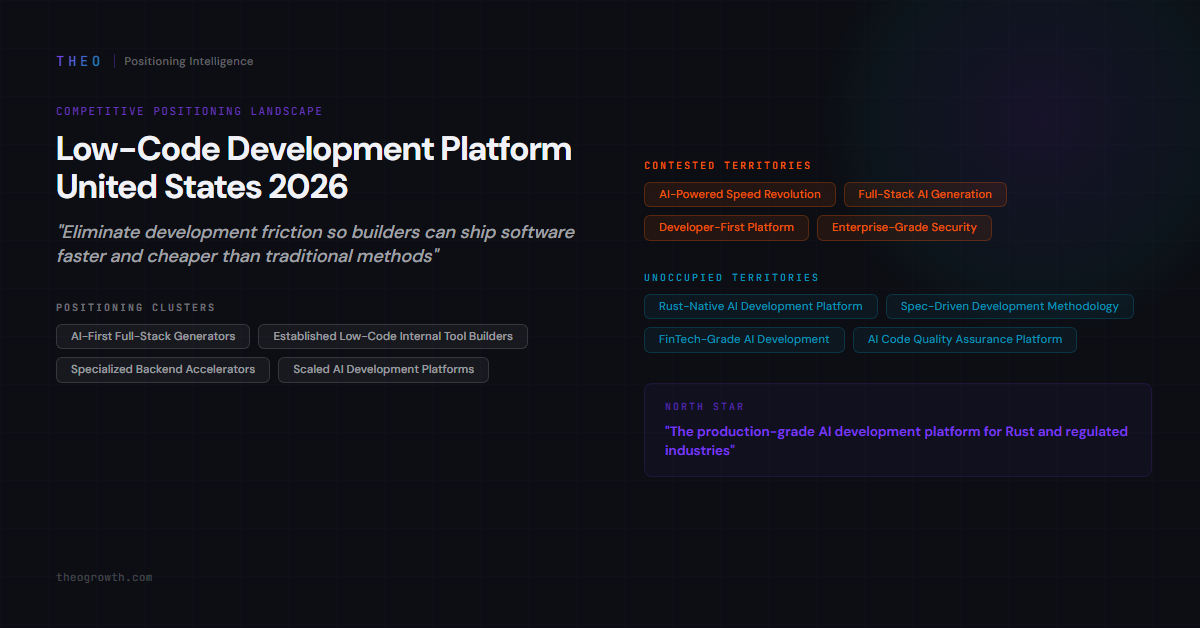Choose the Enterprise-Grade Security tag
The height and width of the screenshot is (628, 1200).
(905, 227)
